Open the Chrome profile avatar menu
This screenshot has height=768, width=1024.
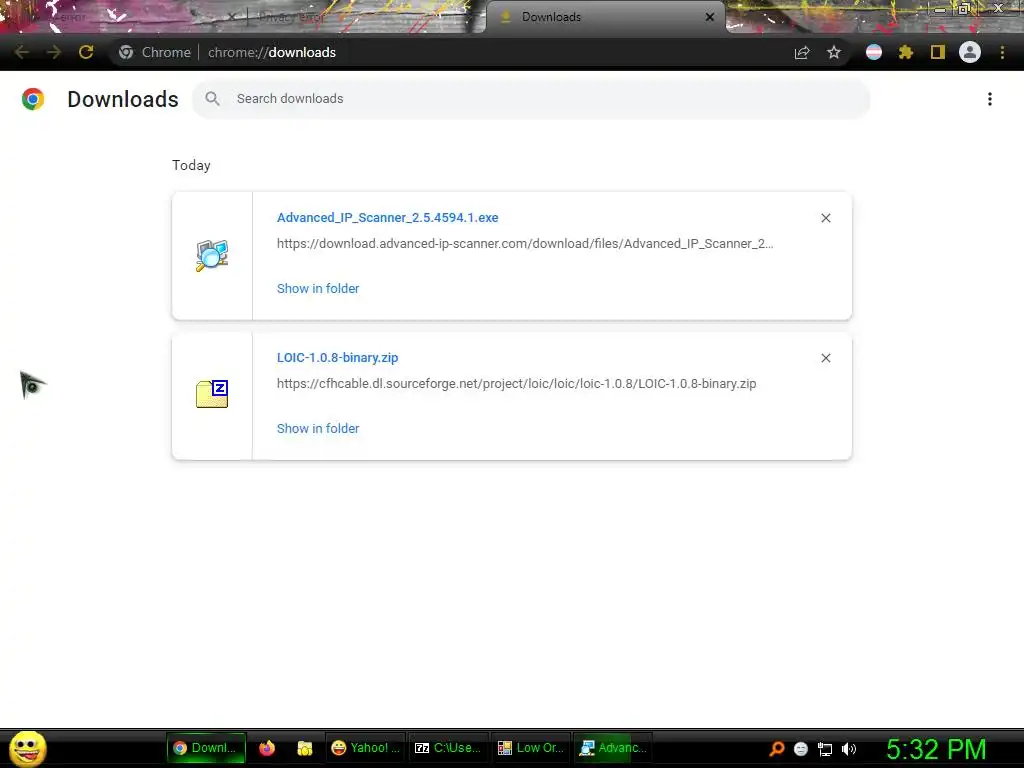(970, 52)
